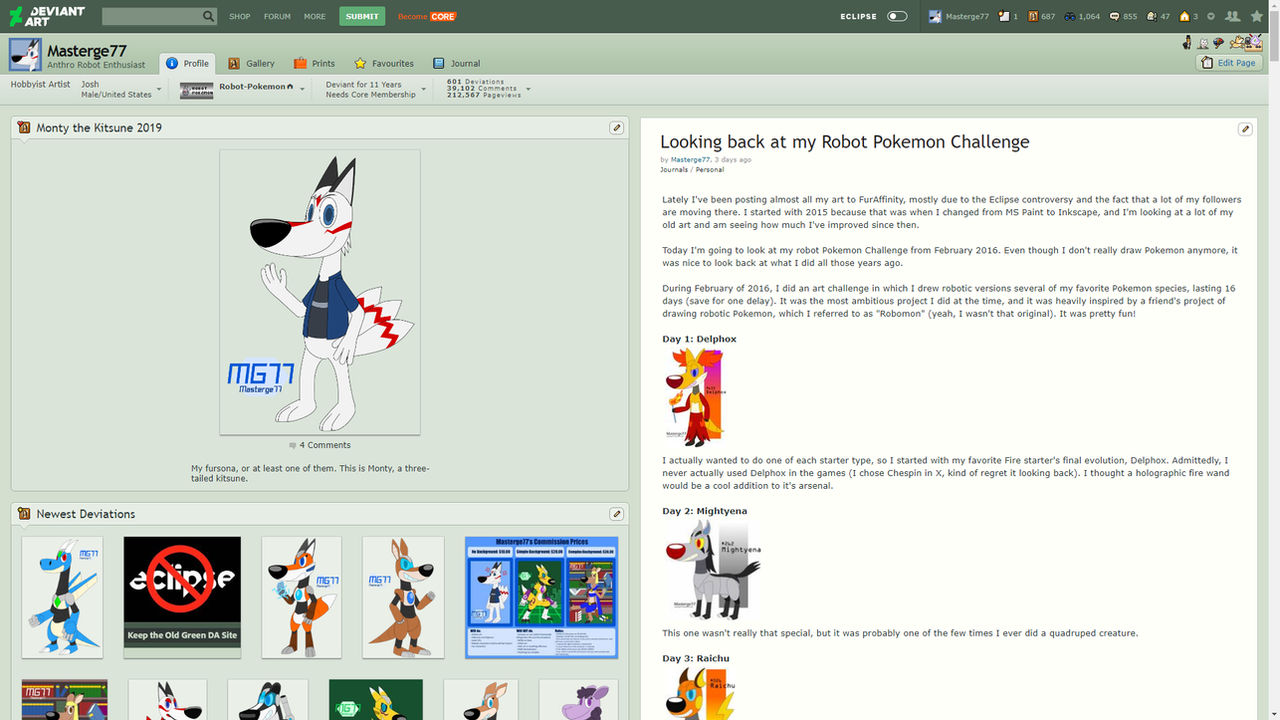
Task: Open the Journals category link
Action: [x=674, y=170]
